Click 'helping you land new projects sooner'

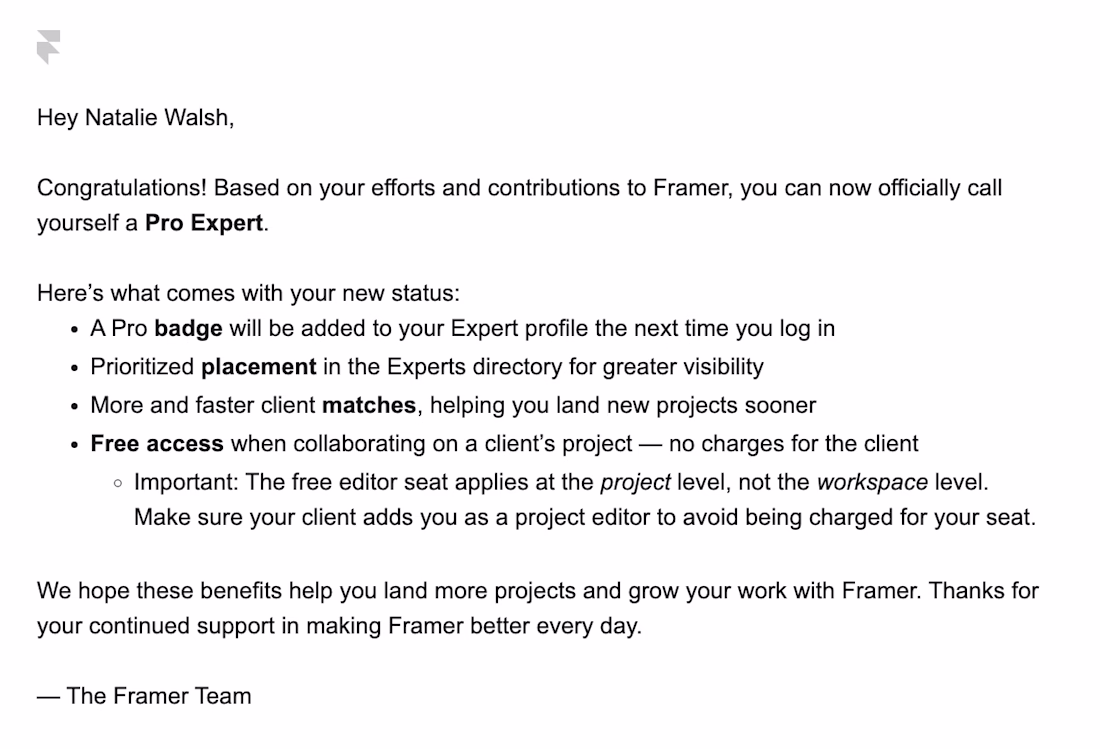[623, 405]
